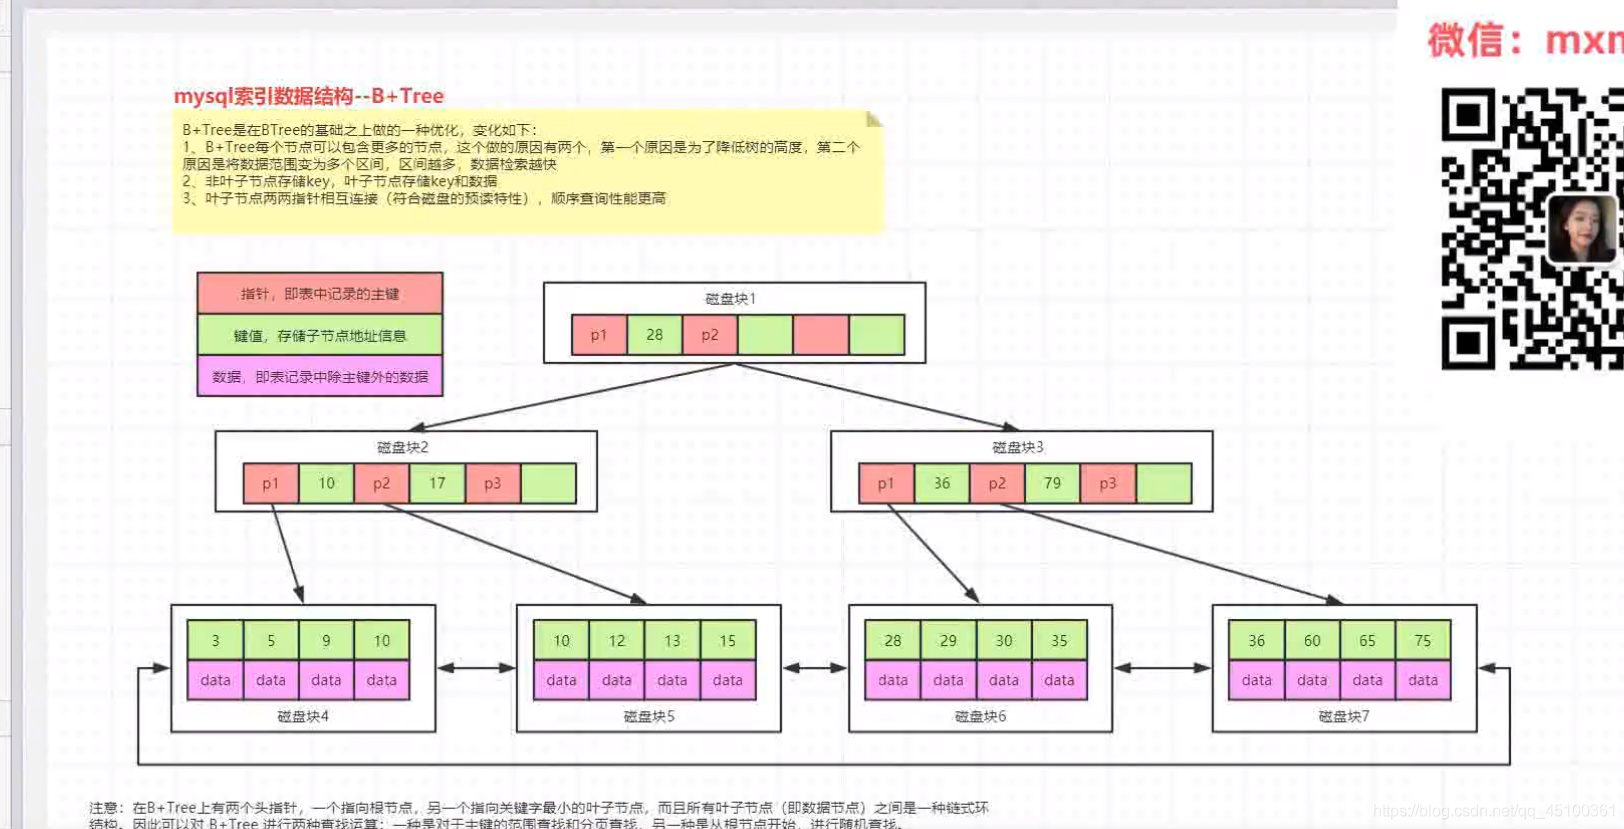Select key cell 28 in 磁盘块6
1624x829 pixels.
(893, 640)
